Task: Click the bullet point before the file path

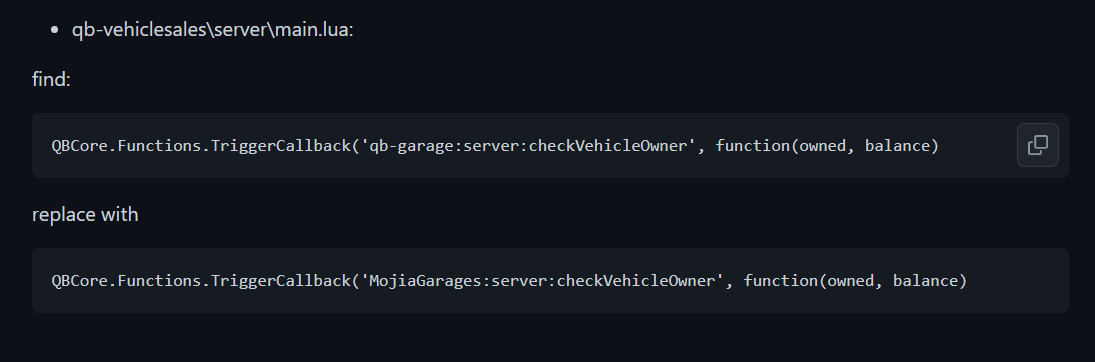Action: coord(54,30)
